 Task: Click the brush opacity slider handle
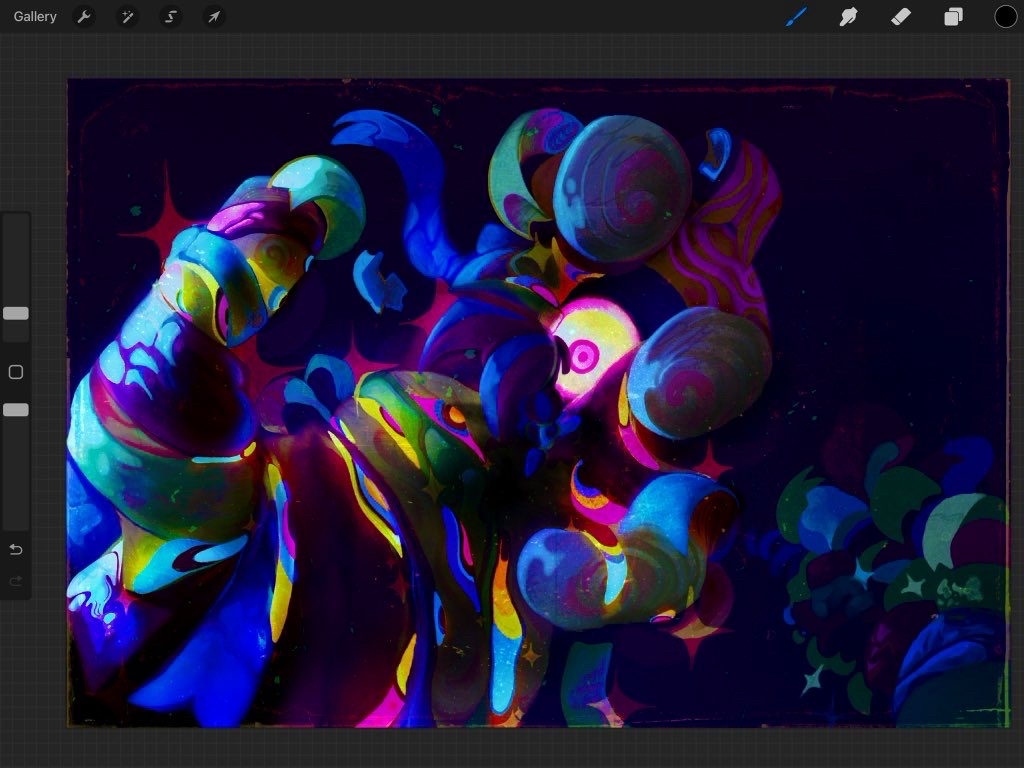[x=16, y=410]
